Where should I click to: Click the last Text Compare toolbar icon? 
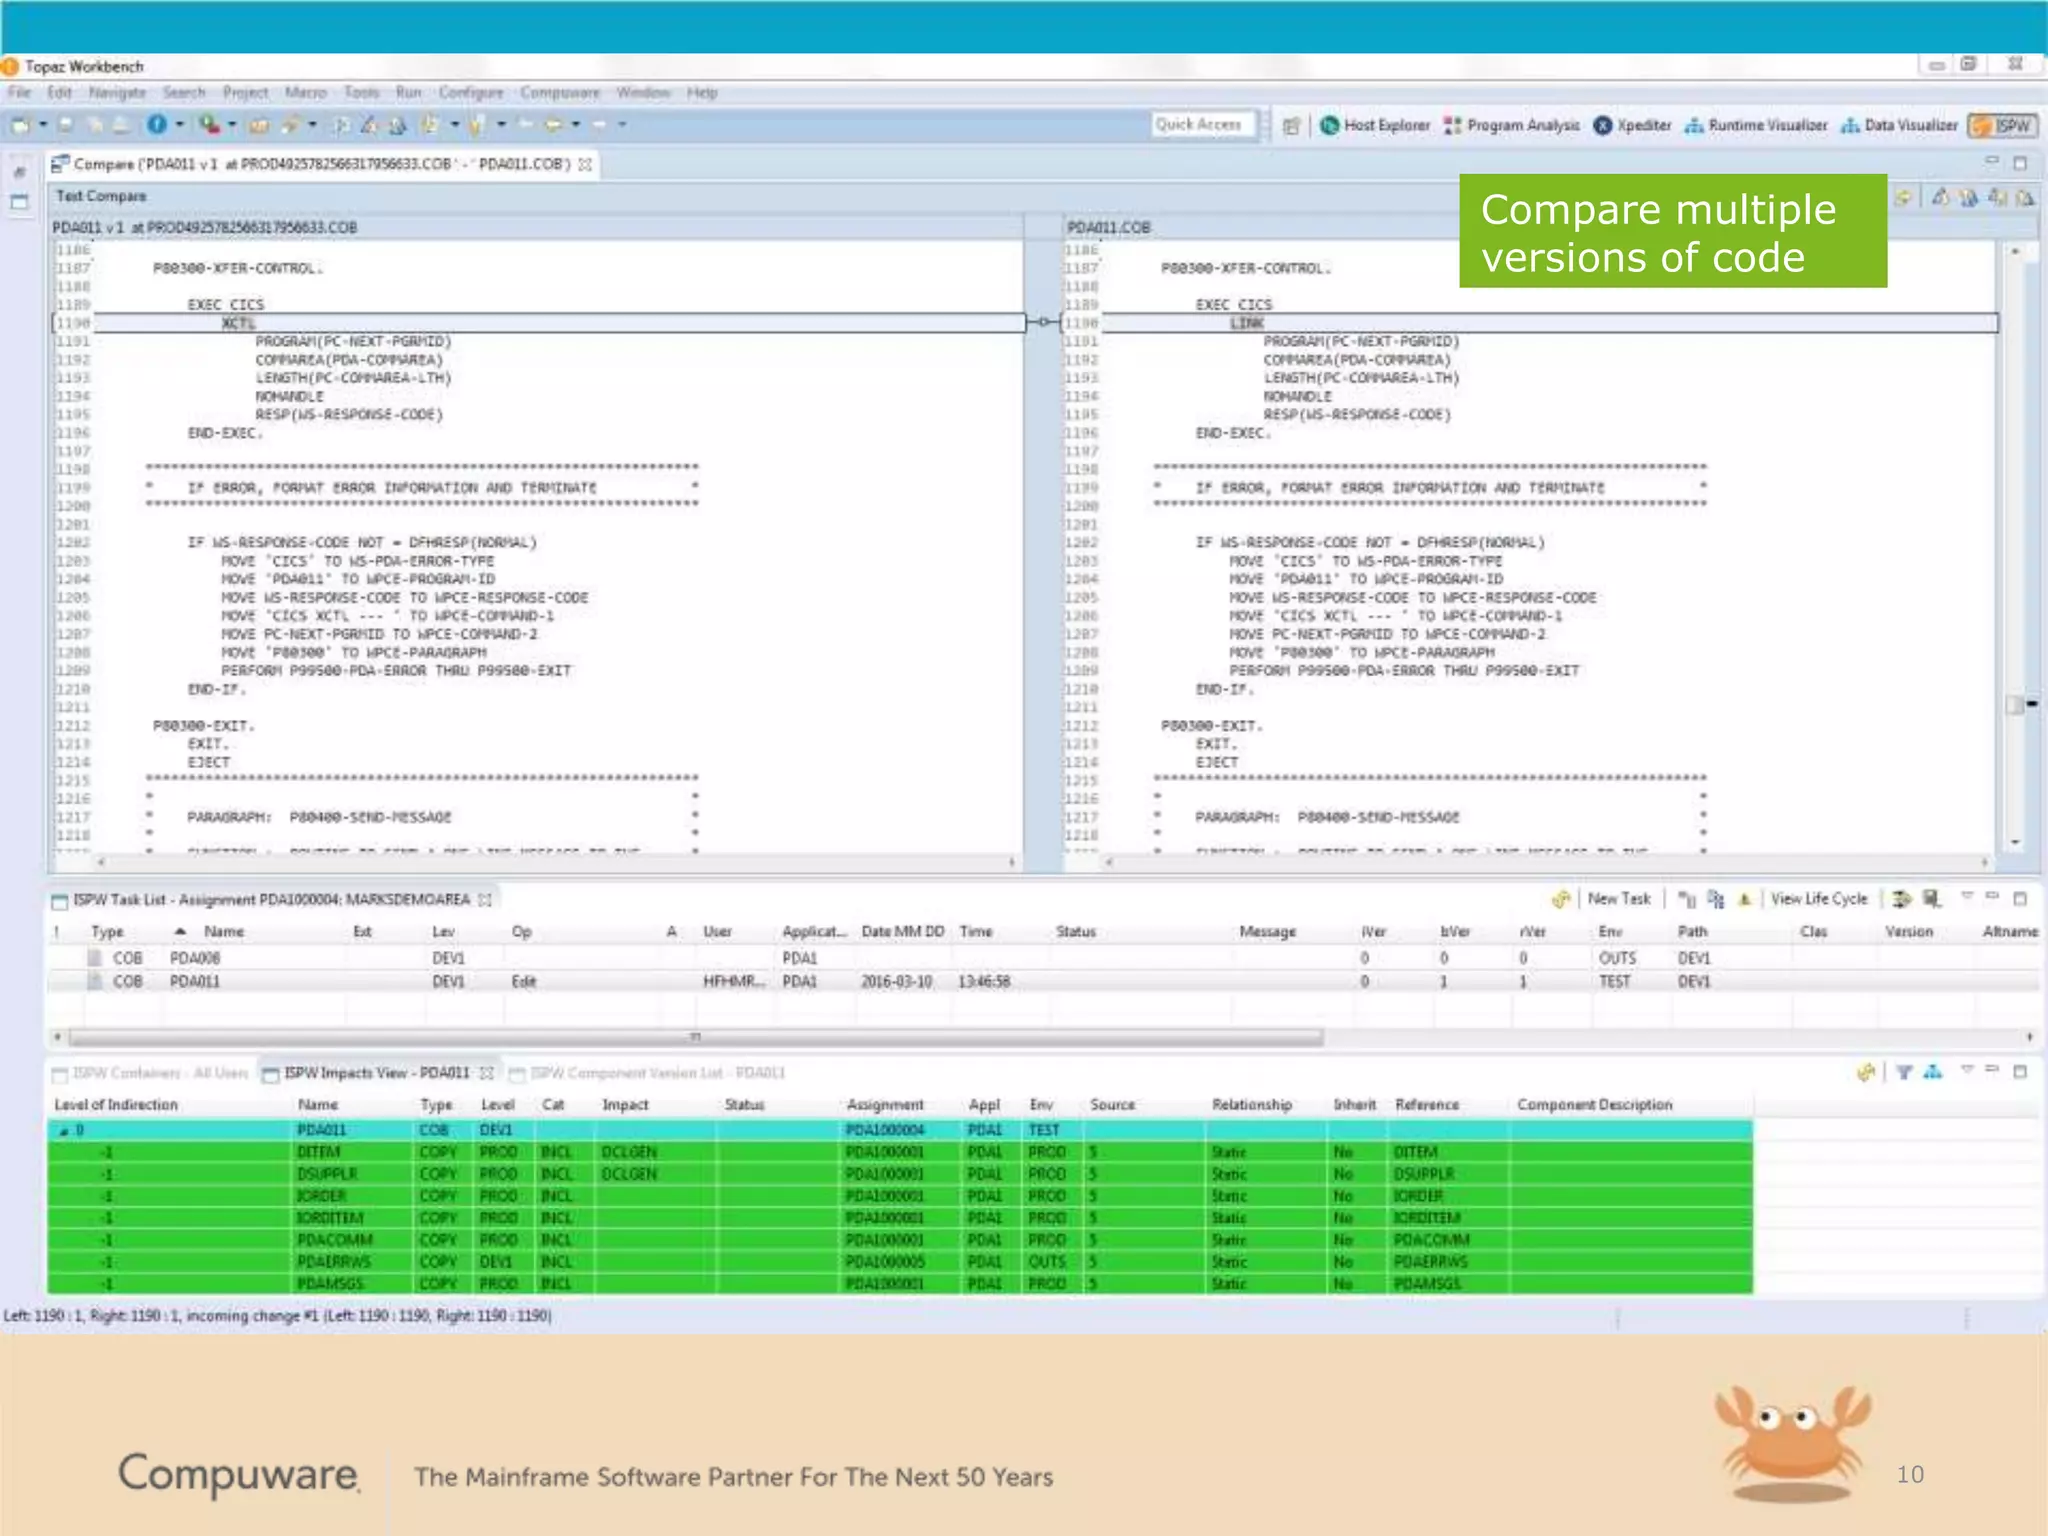point(2025,198)
